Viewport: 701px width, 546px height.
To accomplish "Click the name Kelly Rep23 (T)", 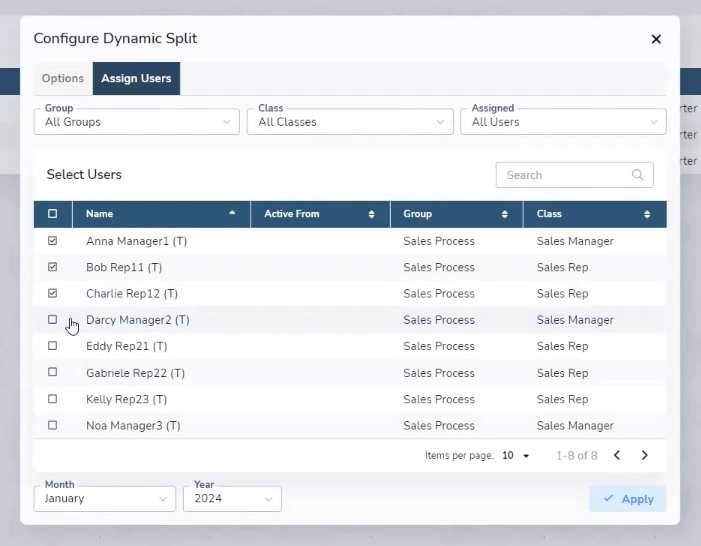I will (x=127, y=399).
